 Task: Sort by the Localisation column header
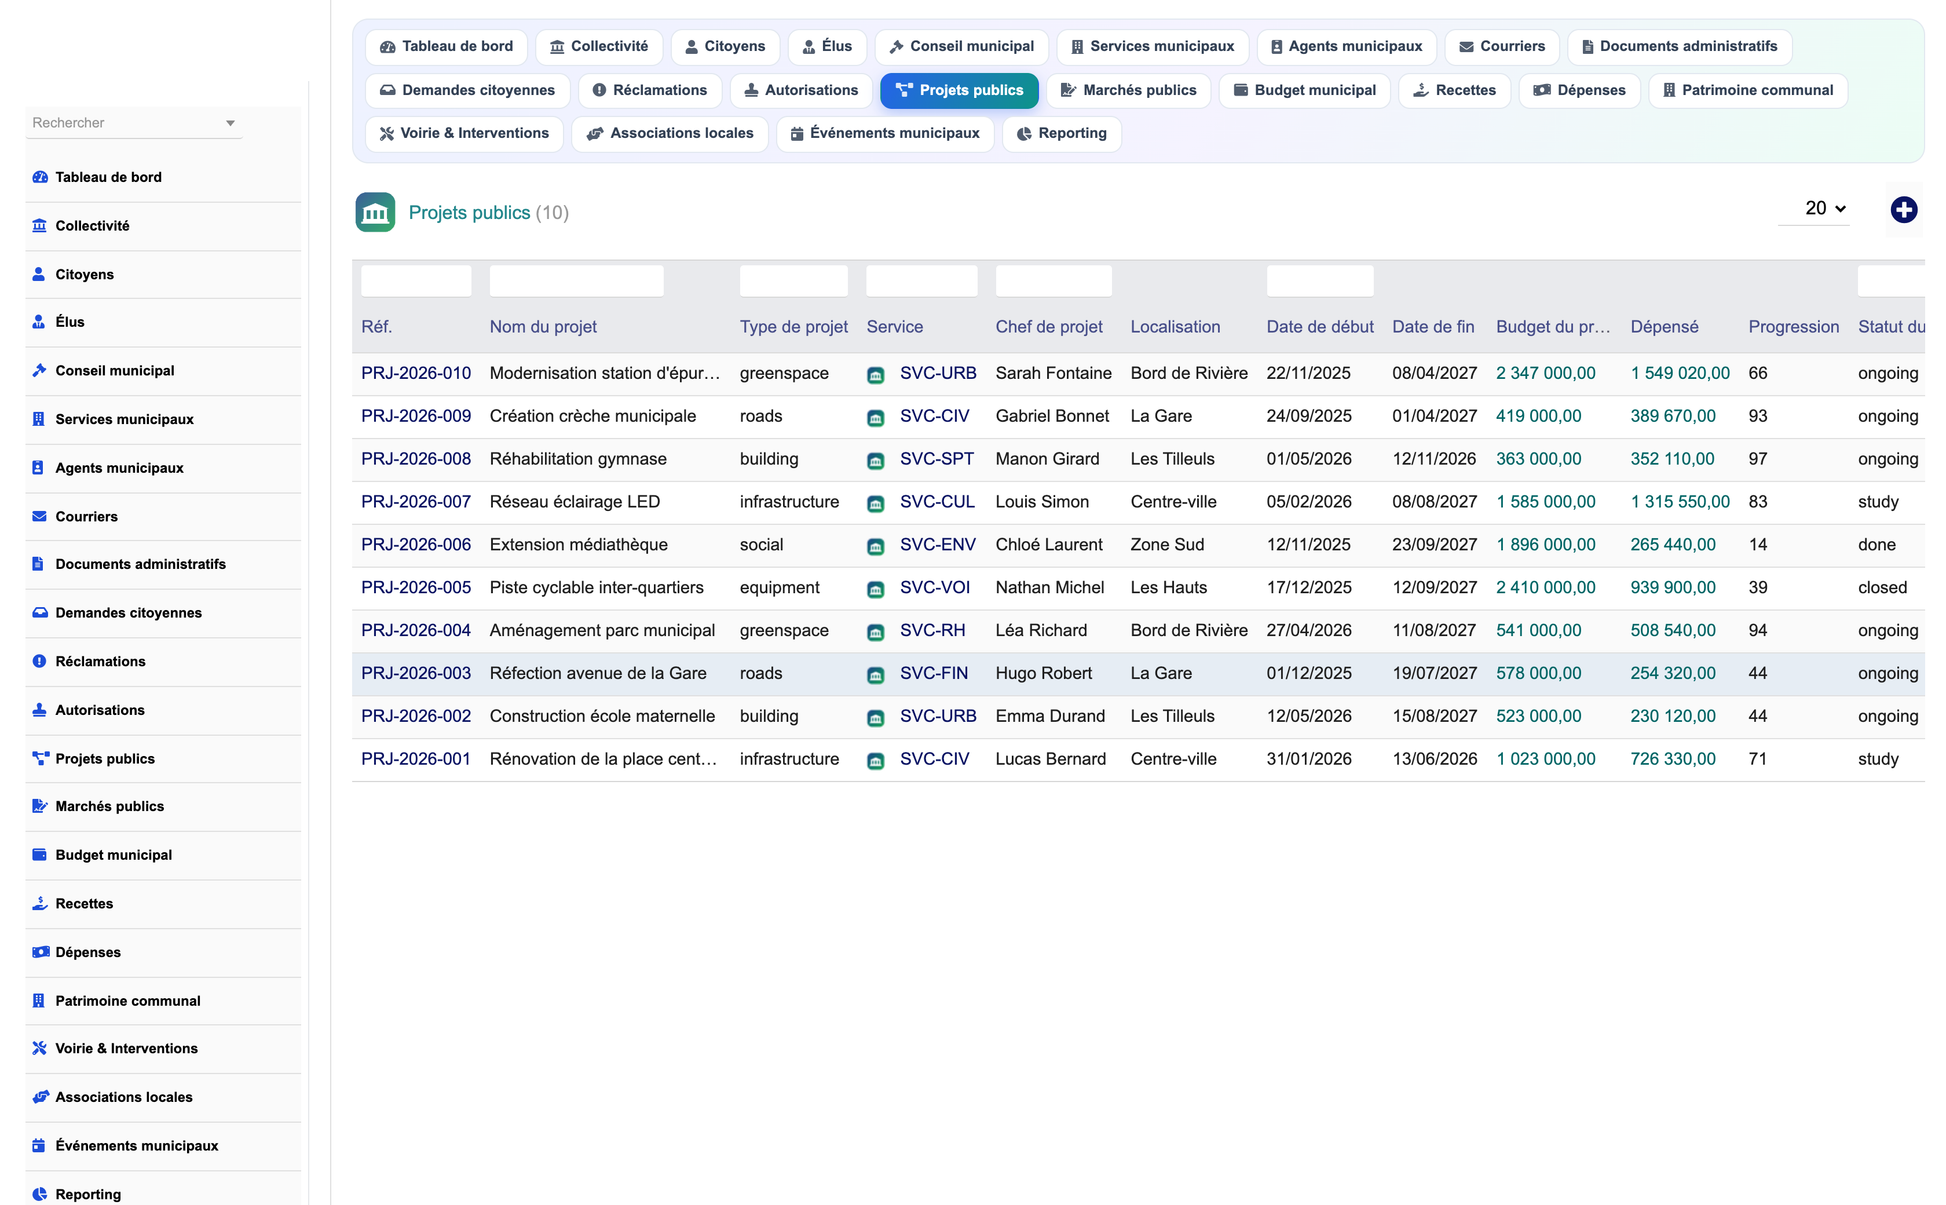[x=1175, y=327]
